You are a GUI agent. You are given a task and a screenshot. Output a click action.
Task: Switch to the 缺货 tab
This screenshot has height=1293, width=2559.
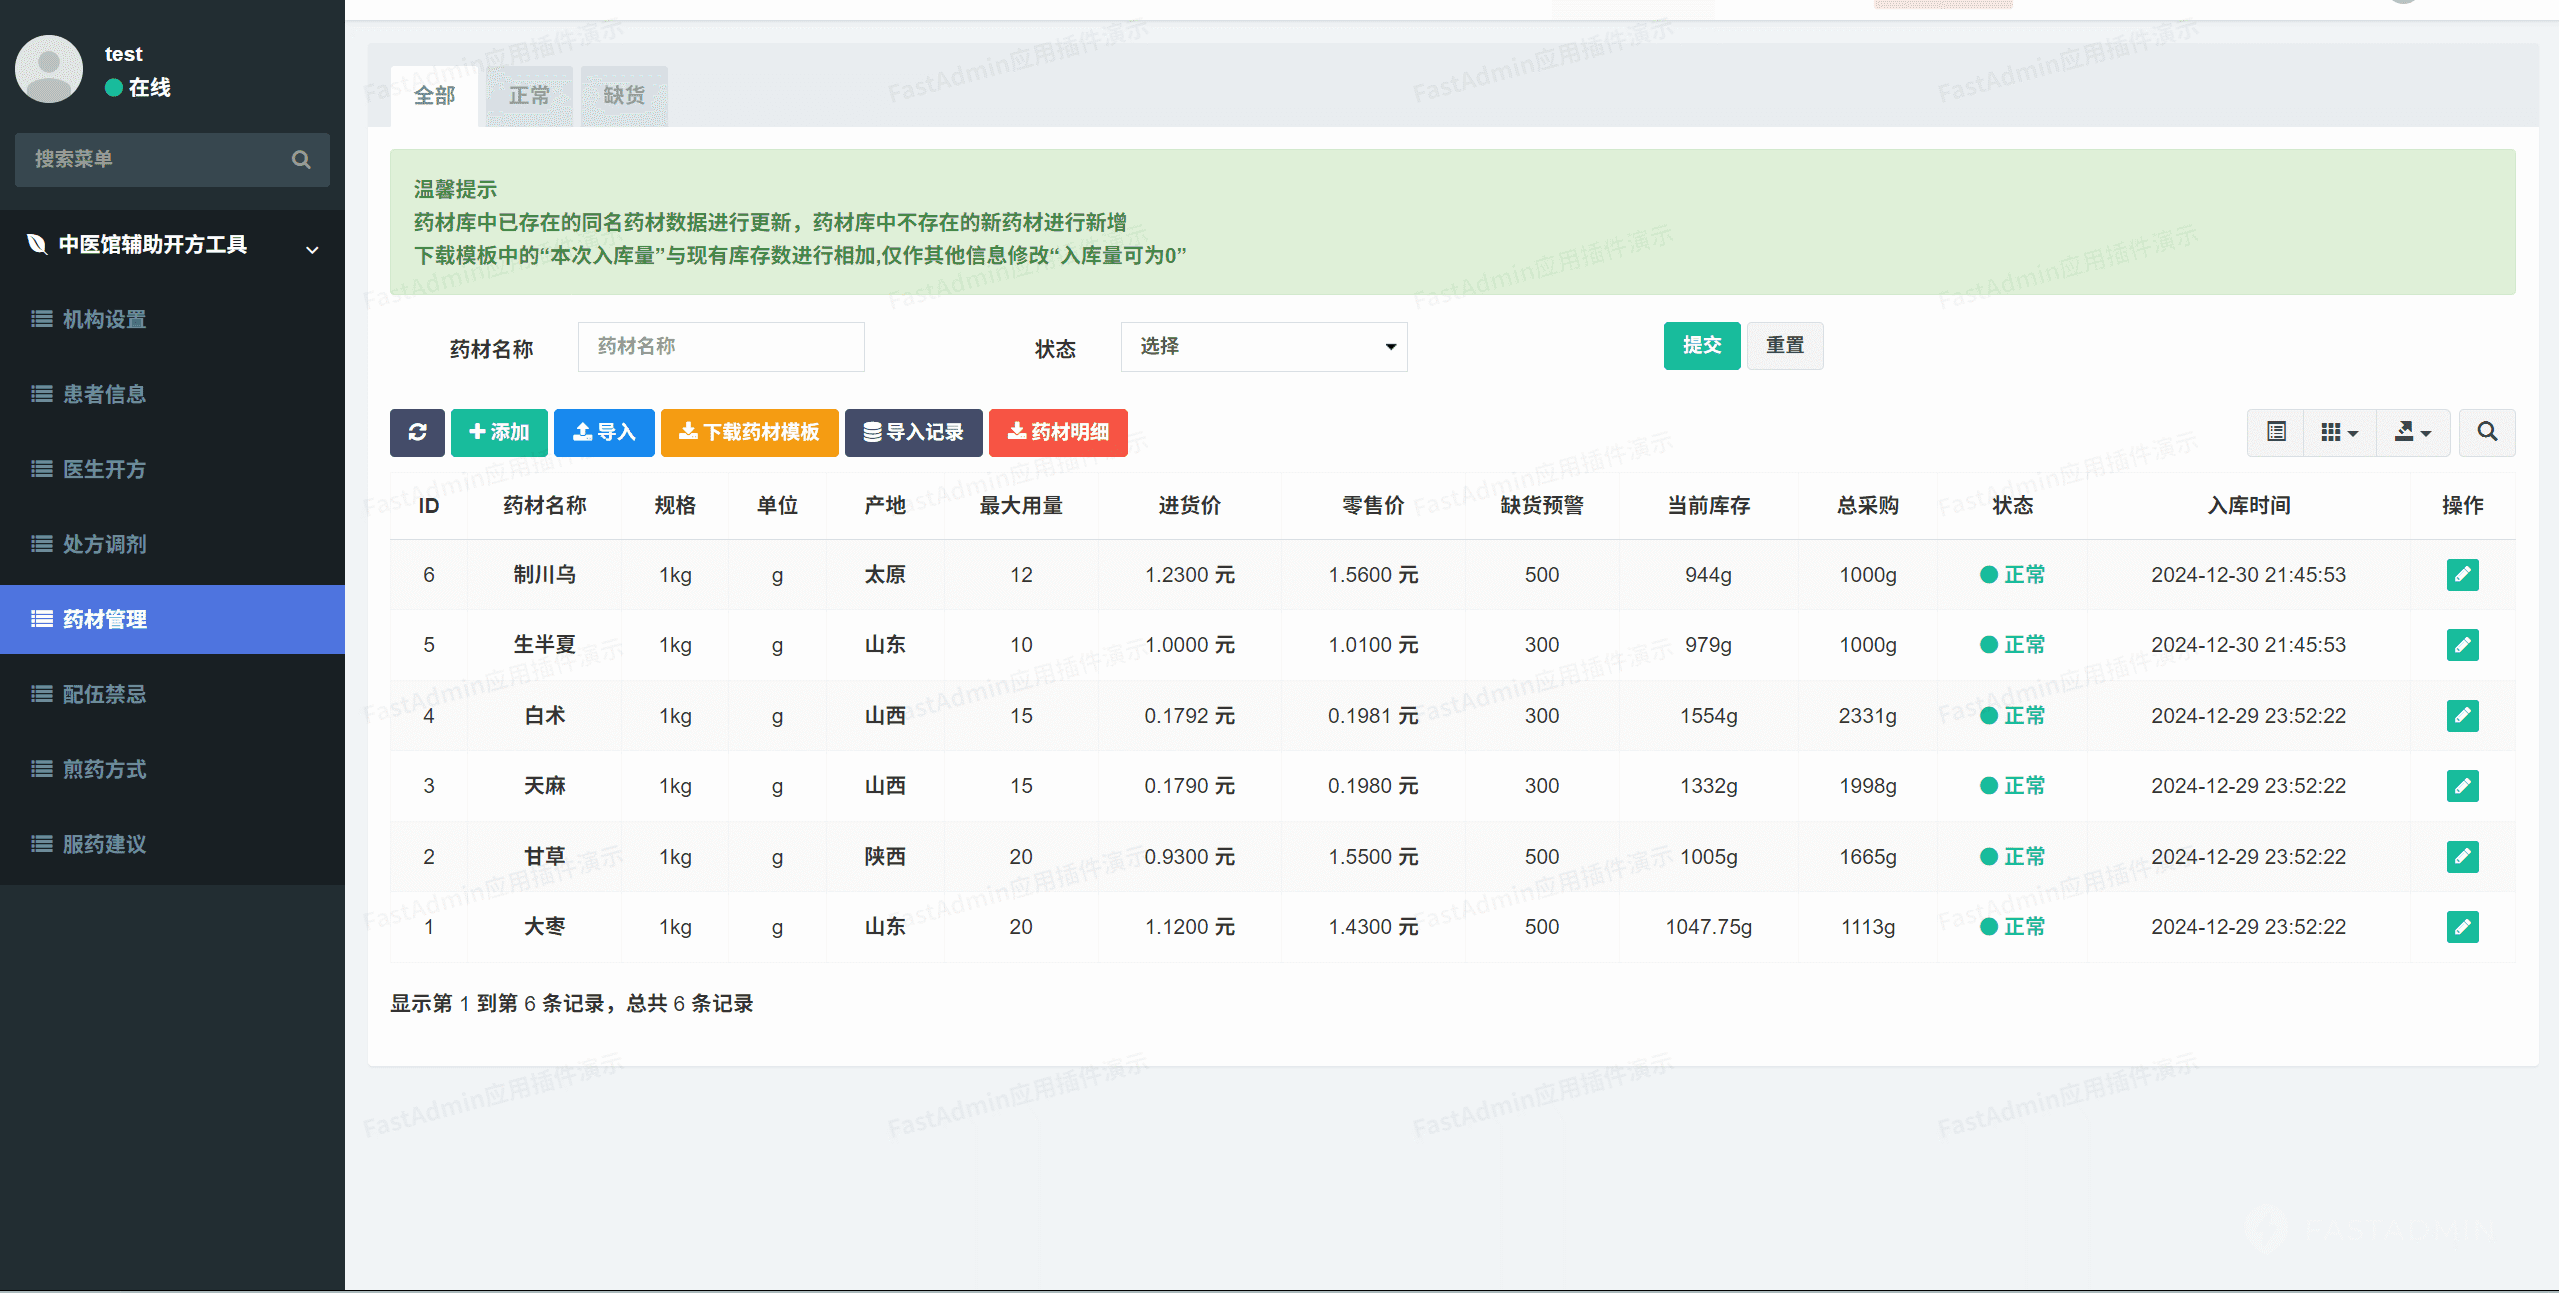[x=624, y=96]
